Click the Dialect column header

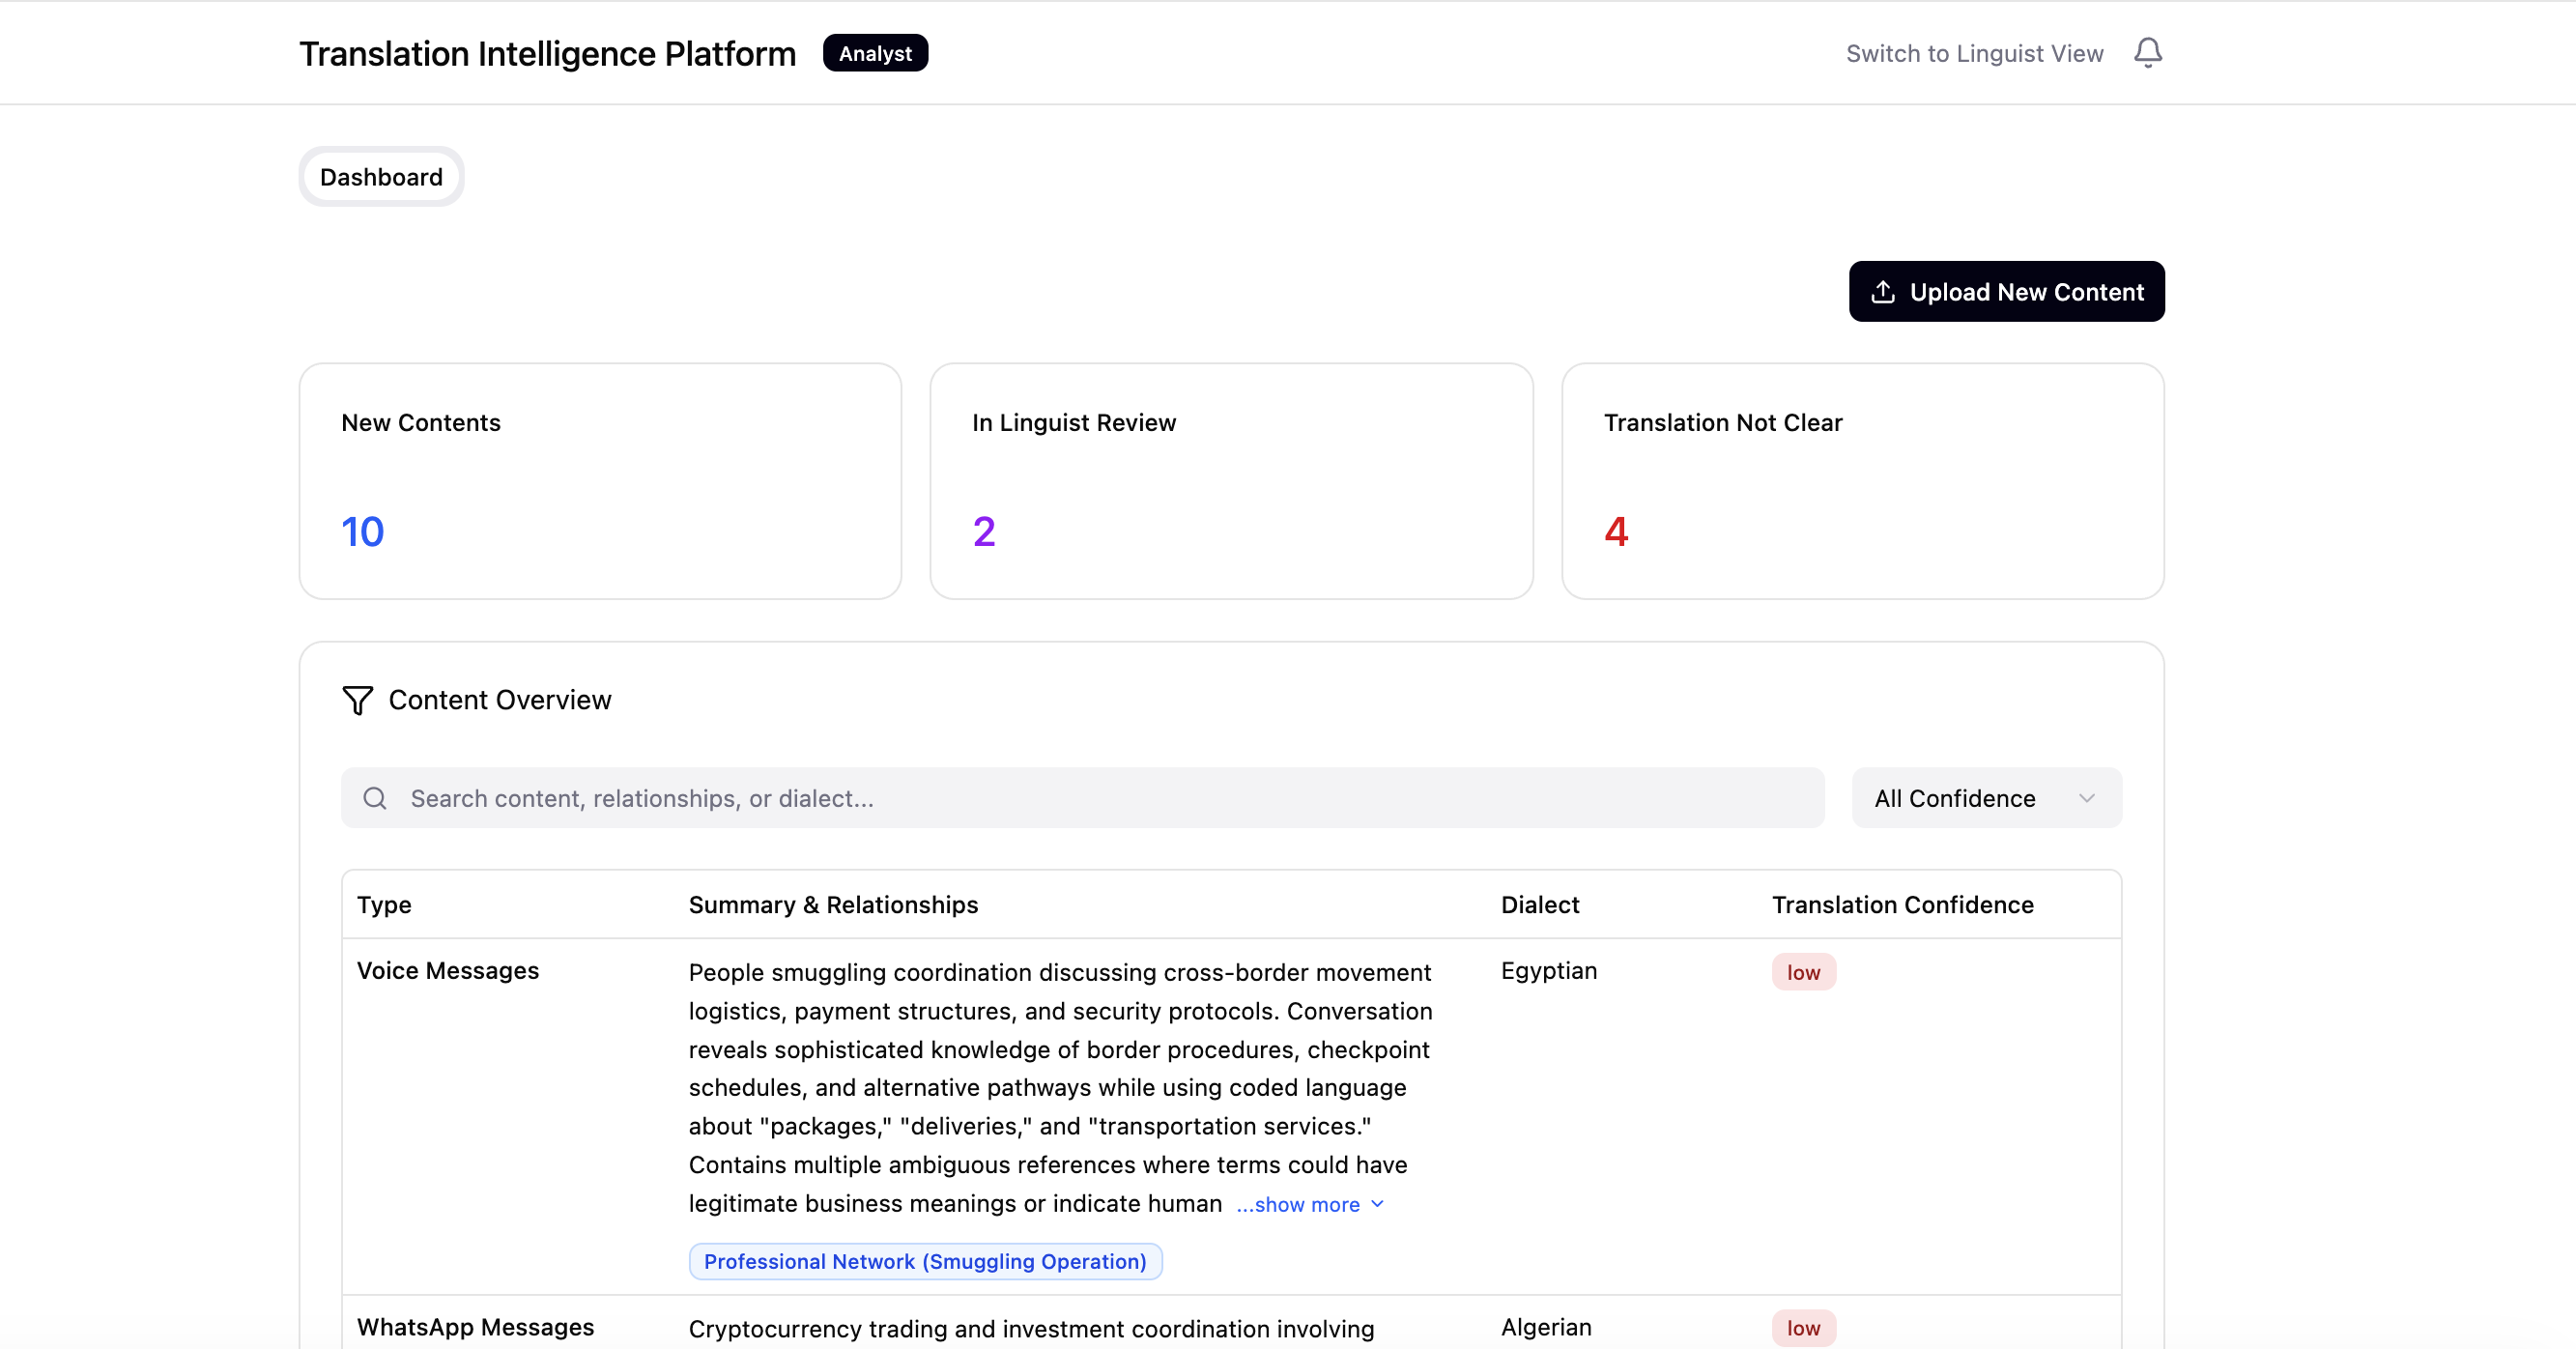pyautogui.click(x=1540, y=905)
